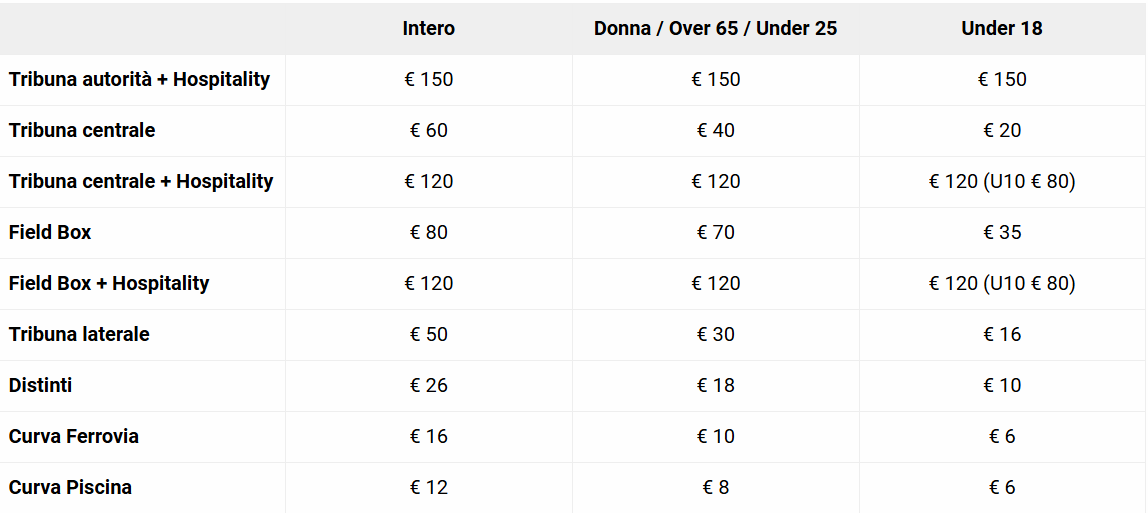
Task: Select the Donna / Over 65 / Under 25 header
Action: [x=715, y=28]
